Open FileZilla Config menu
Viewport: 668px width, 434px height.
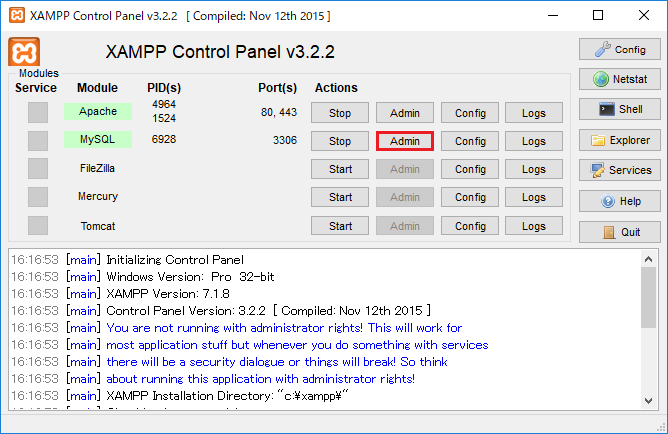pos(470,169)
